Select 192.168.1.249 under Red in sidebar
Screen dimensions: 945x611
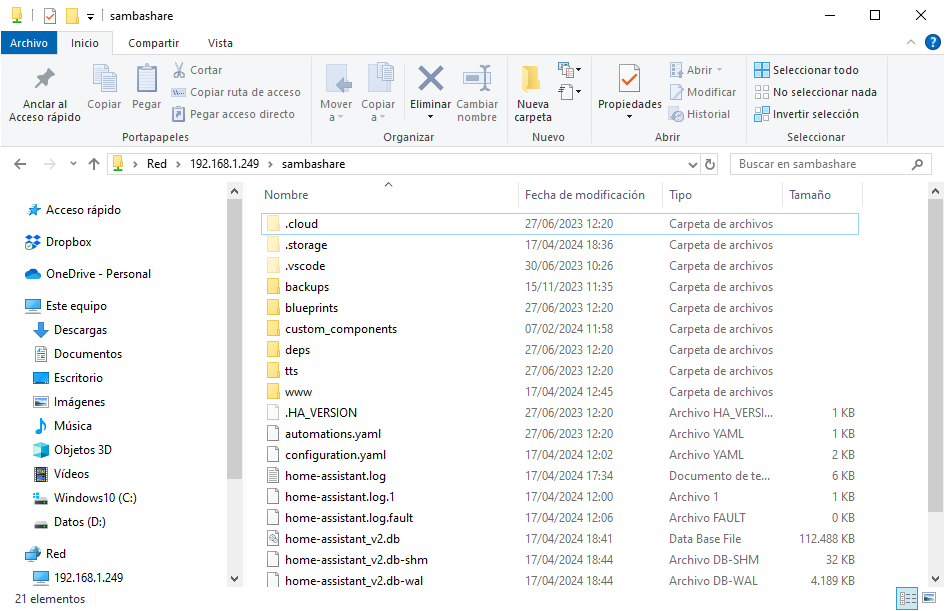pos(78,578)
